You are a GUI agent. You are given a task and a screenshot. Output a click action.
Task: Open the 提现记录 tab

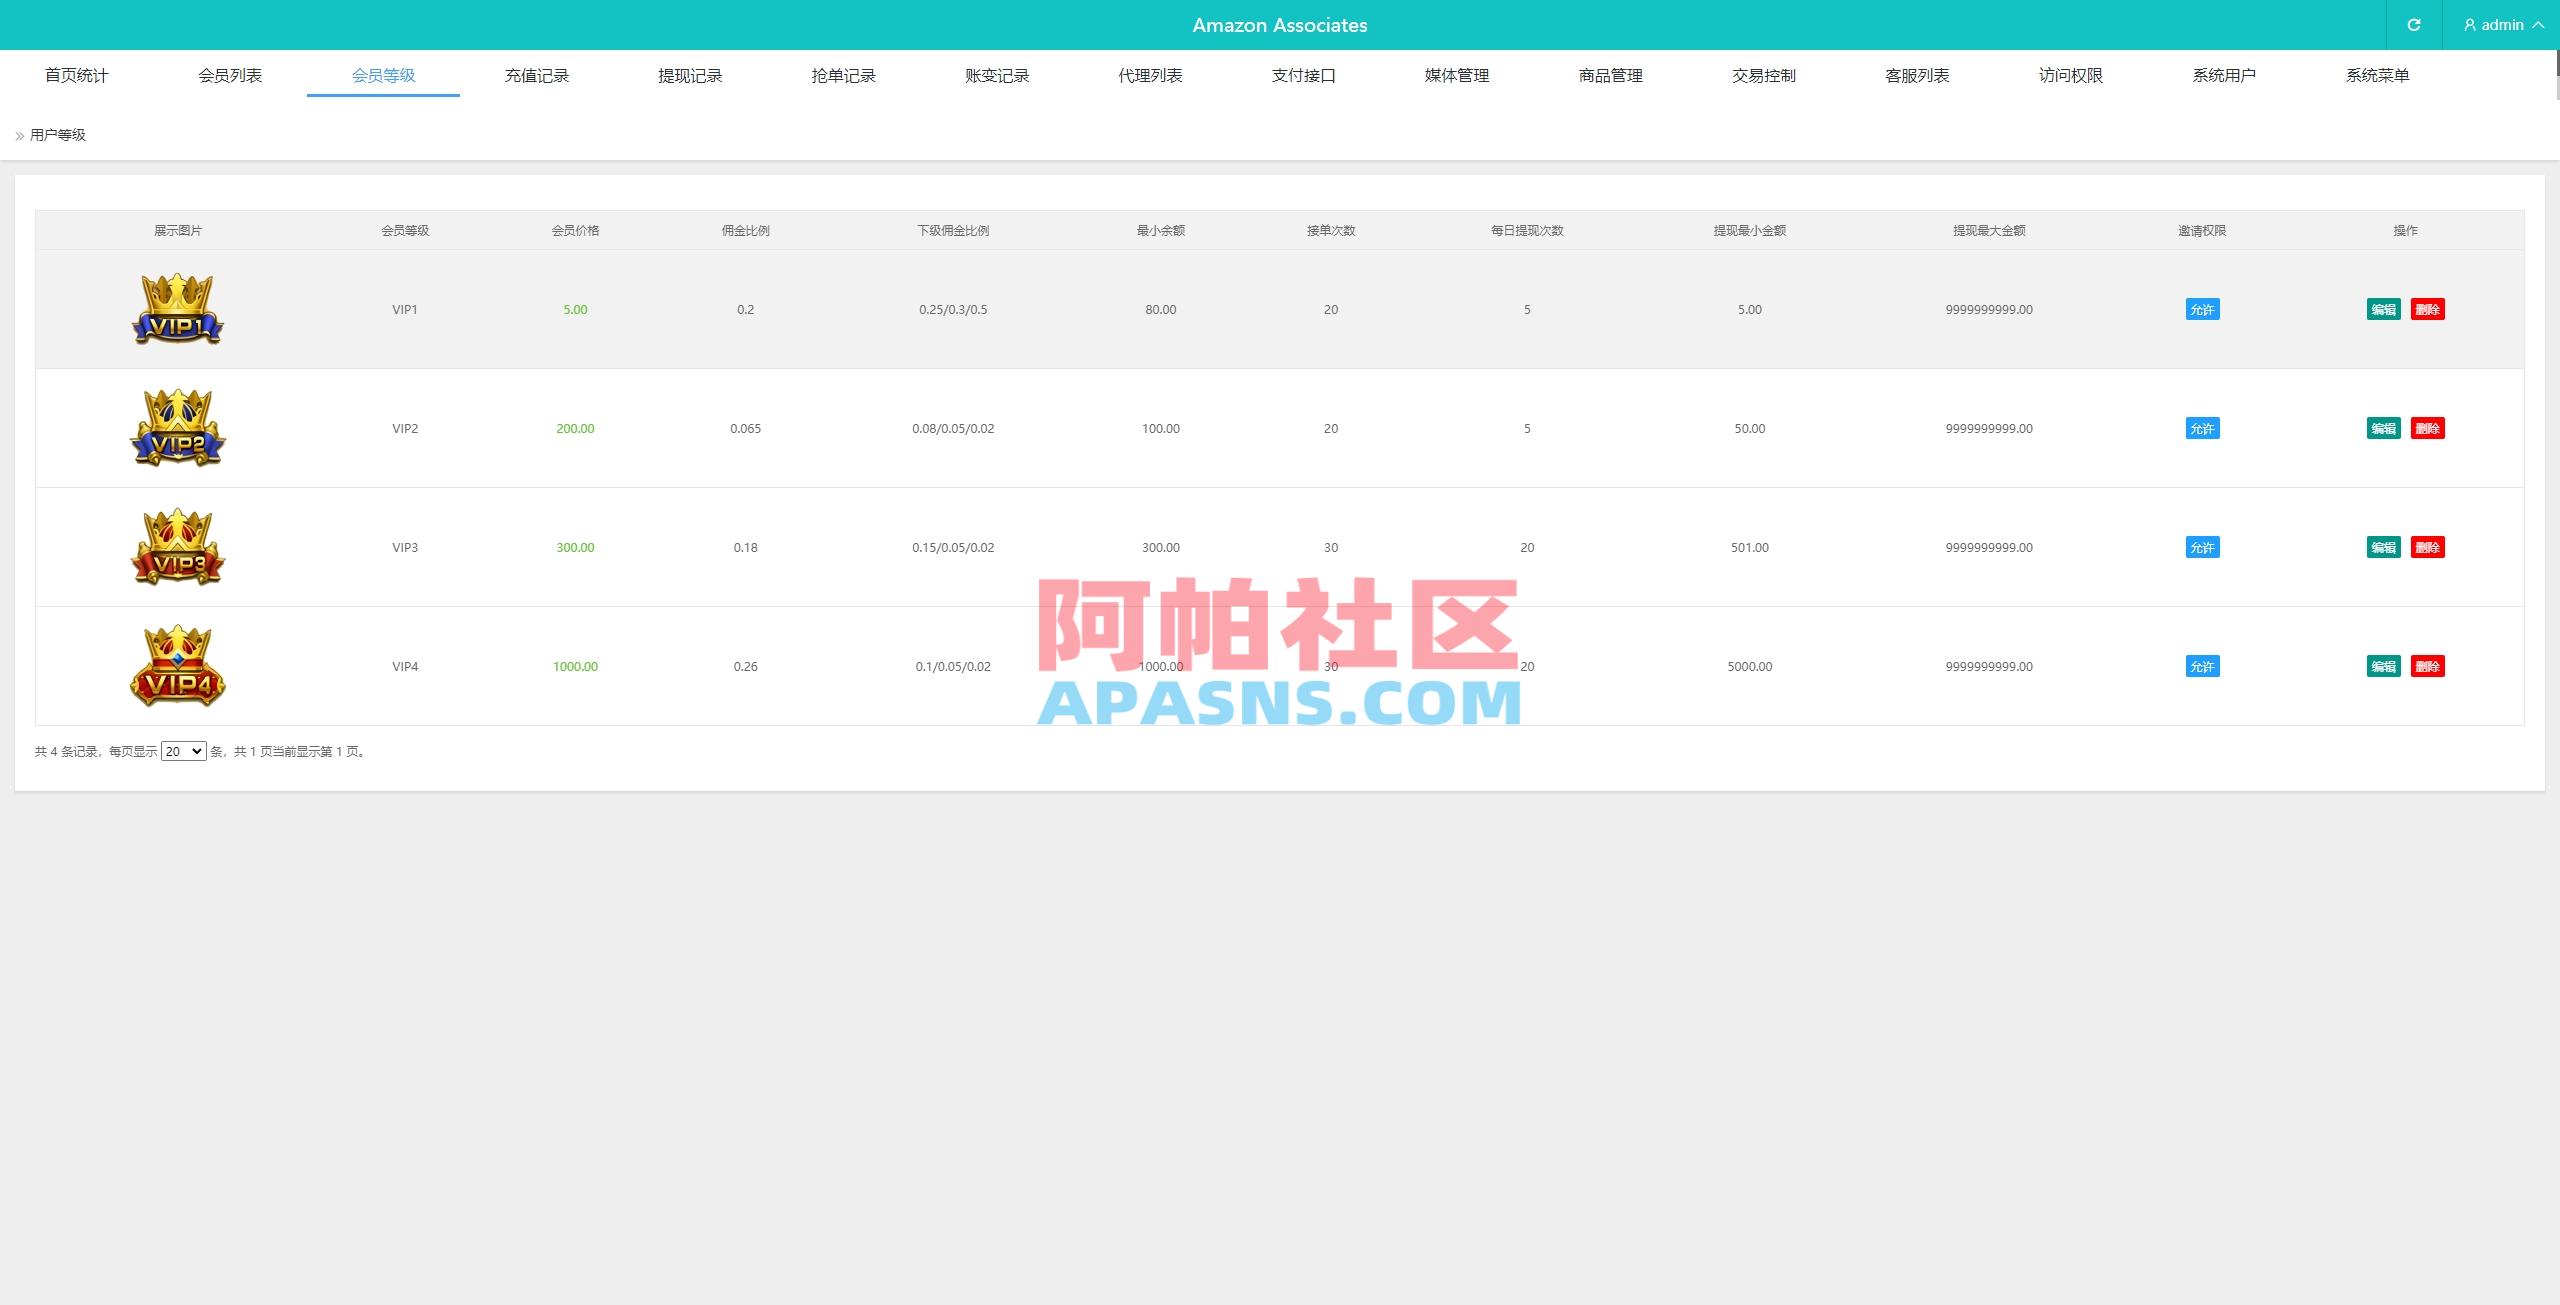pos(689,75)
